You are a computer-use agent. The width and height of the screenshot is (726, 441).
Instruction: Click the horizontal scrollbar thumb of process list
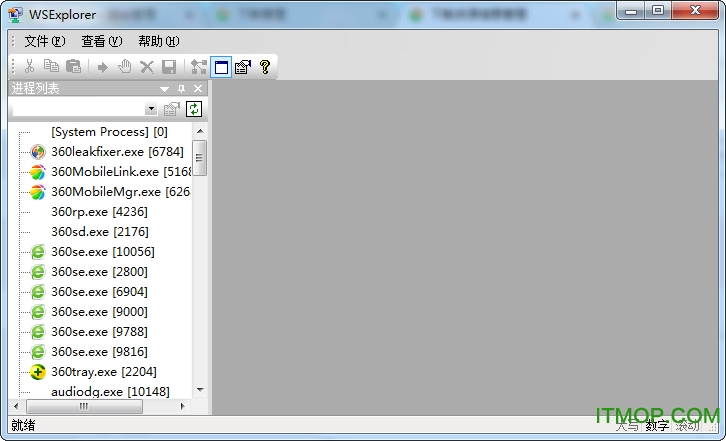(84, 407)
